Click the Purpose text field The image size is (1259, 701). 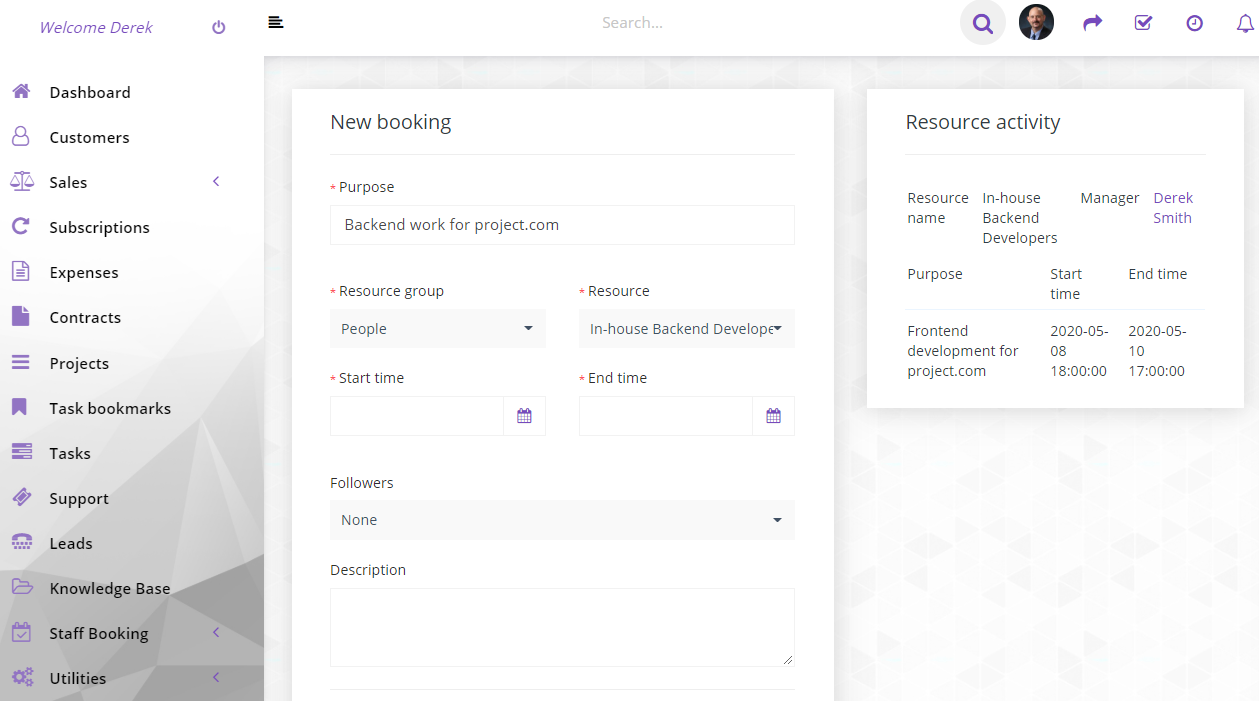[562, 225]
